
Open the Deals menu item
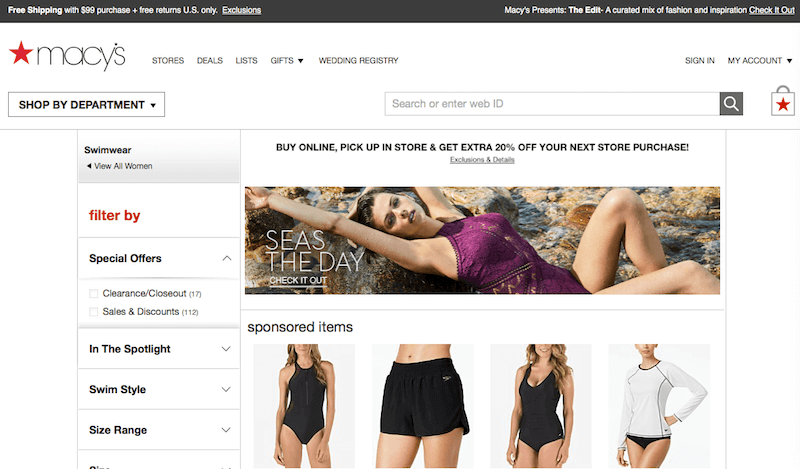coord(210,61)
